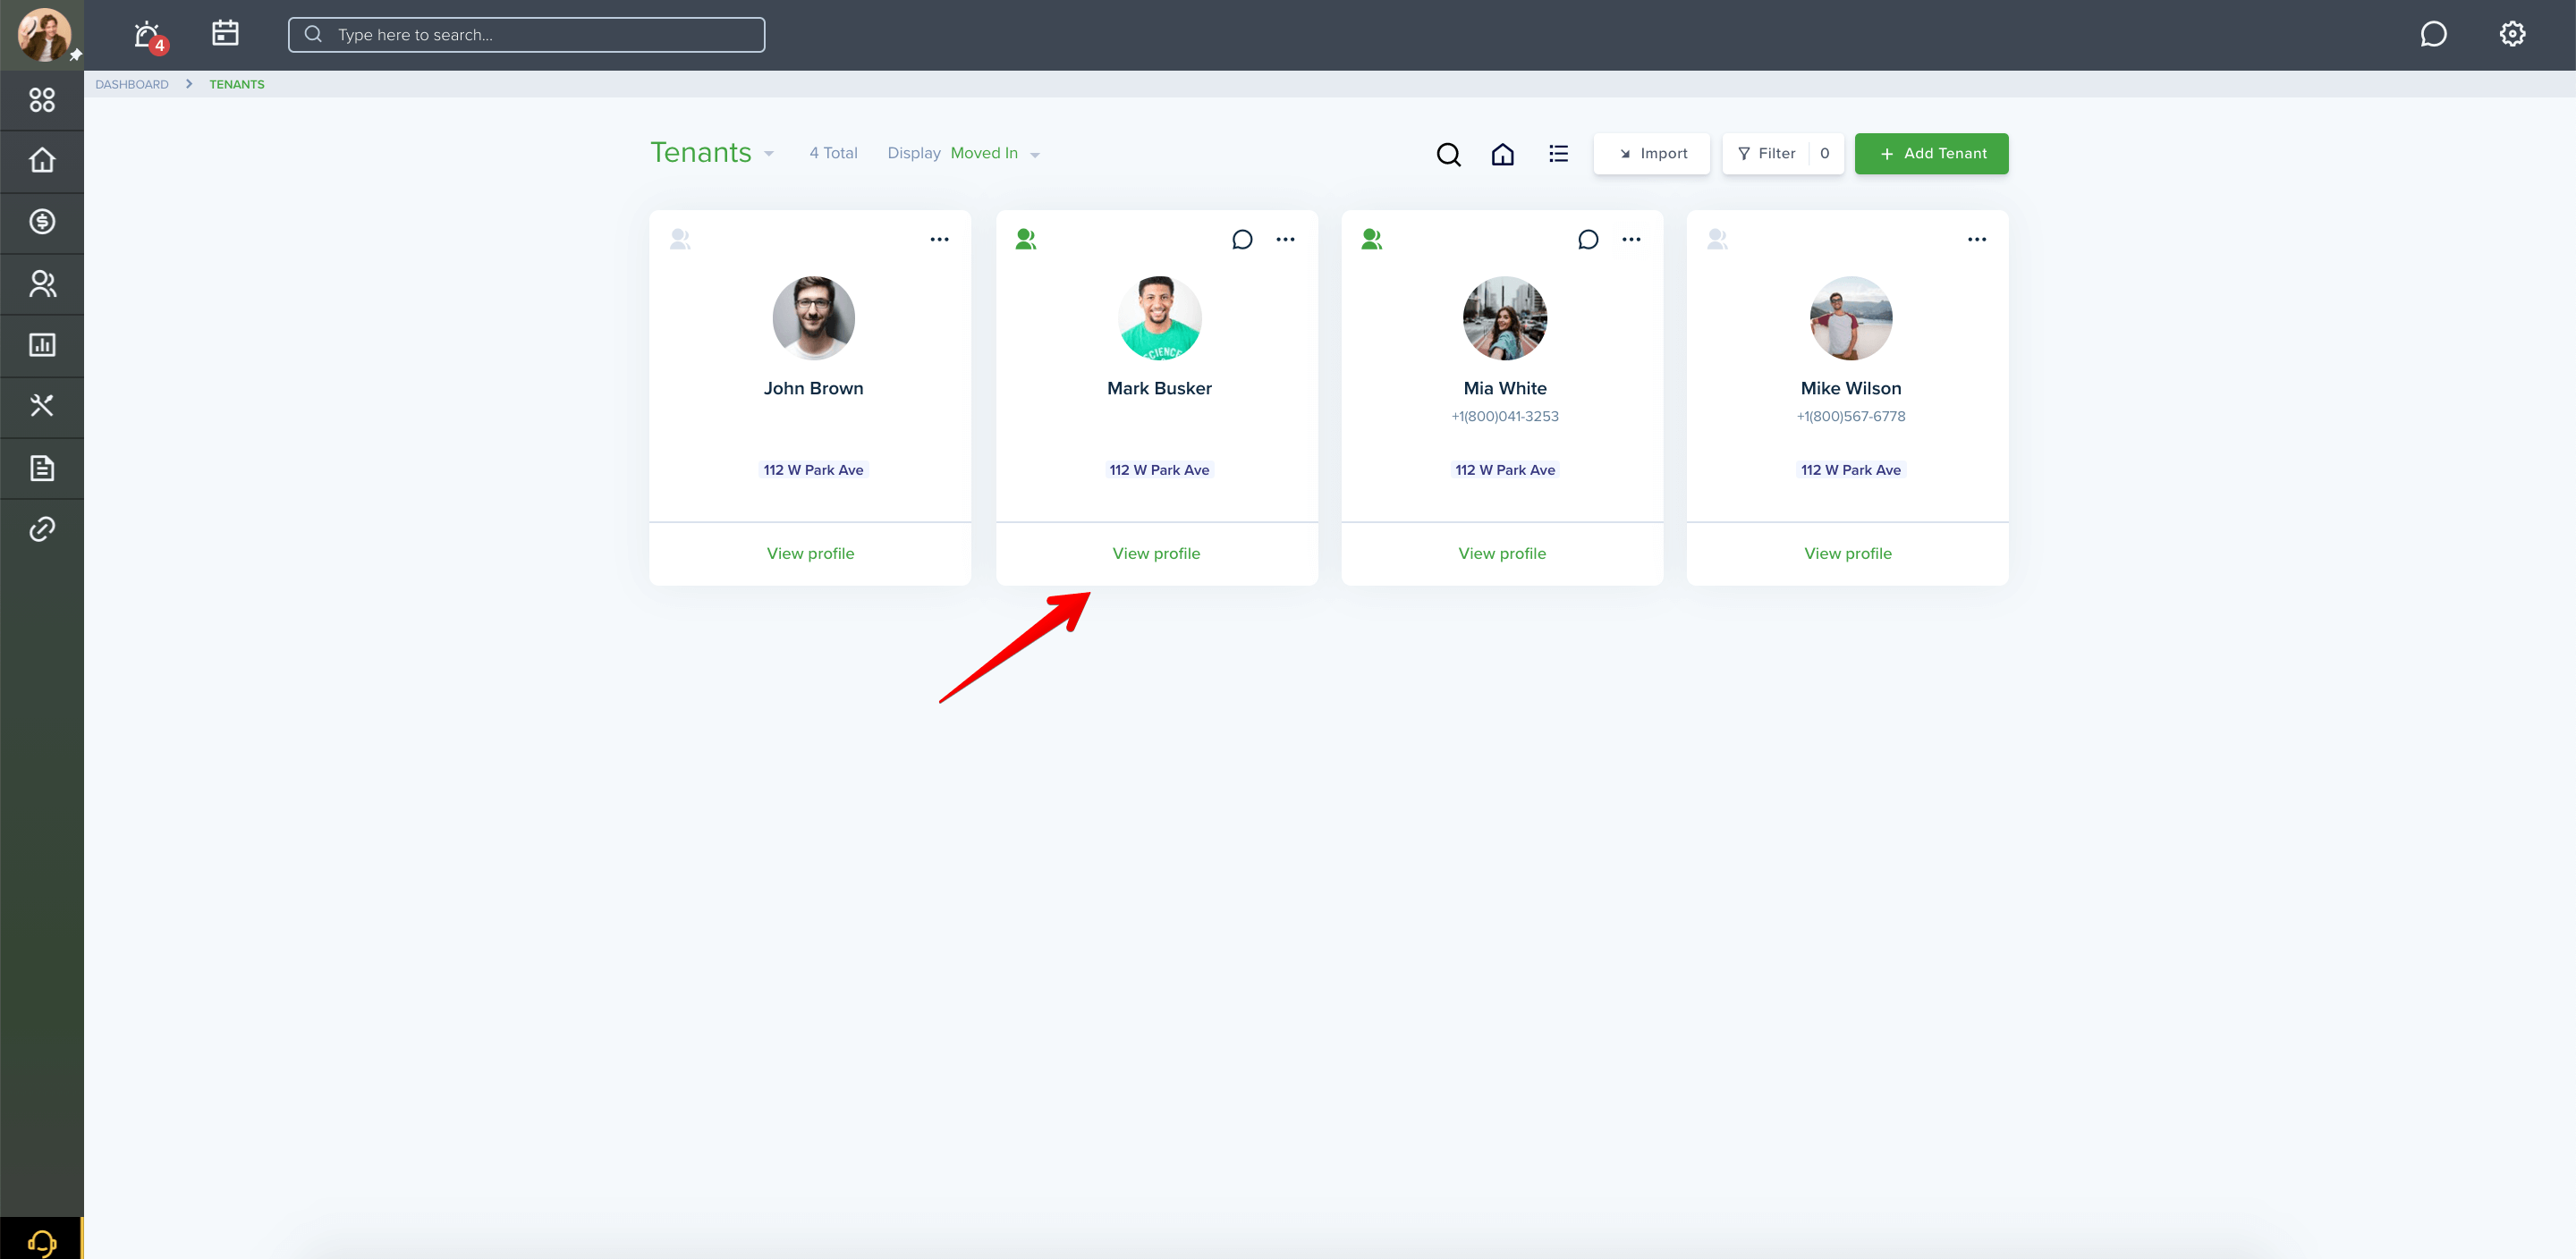
Task: View profile of Mike Wilson
Action: (x=1848, y=554)
